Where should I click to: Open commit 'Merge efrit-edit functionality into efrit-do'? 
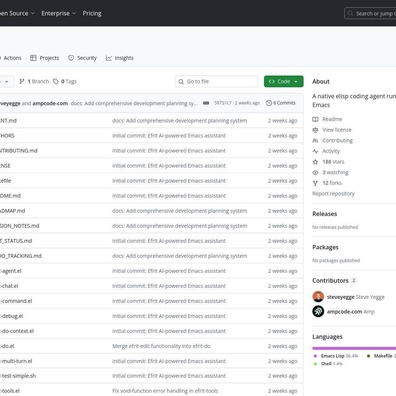(161, 346)
